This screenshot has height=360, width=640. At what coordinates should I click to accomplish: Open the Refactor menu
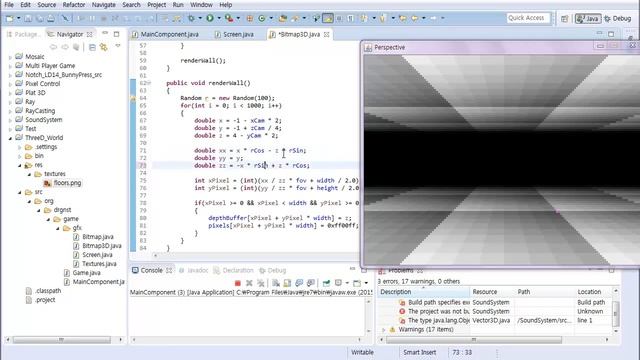[74, 5]
